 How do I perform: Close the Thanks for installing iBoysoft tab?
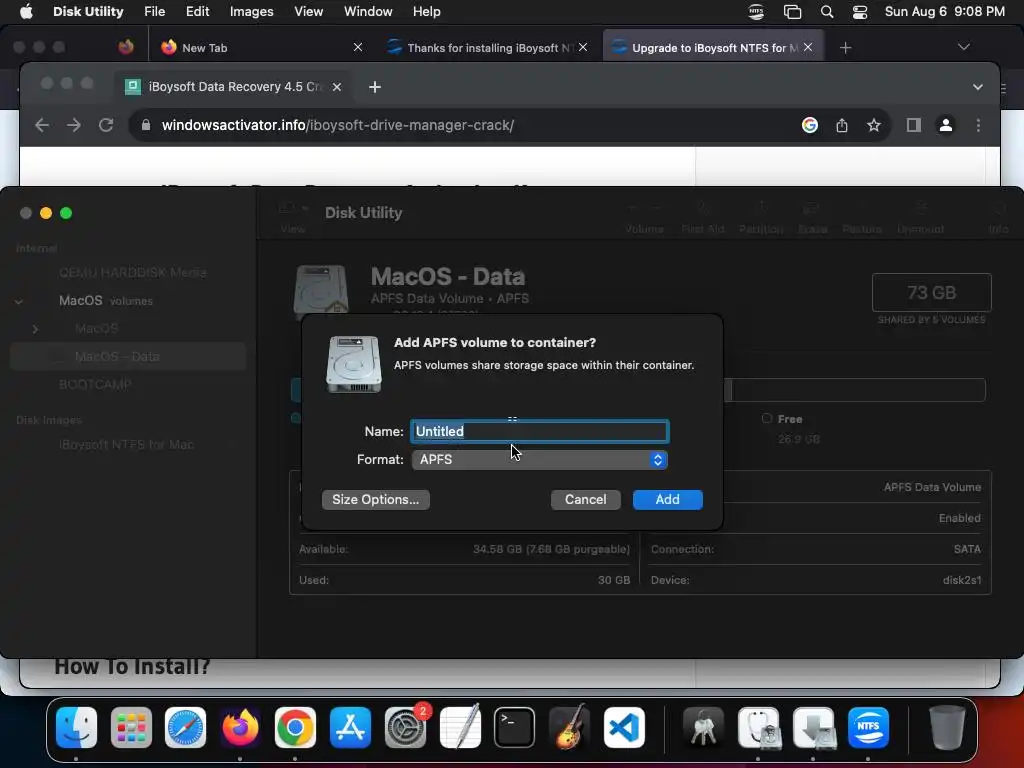pos(583,48)
